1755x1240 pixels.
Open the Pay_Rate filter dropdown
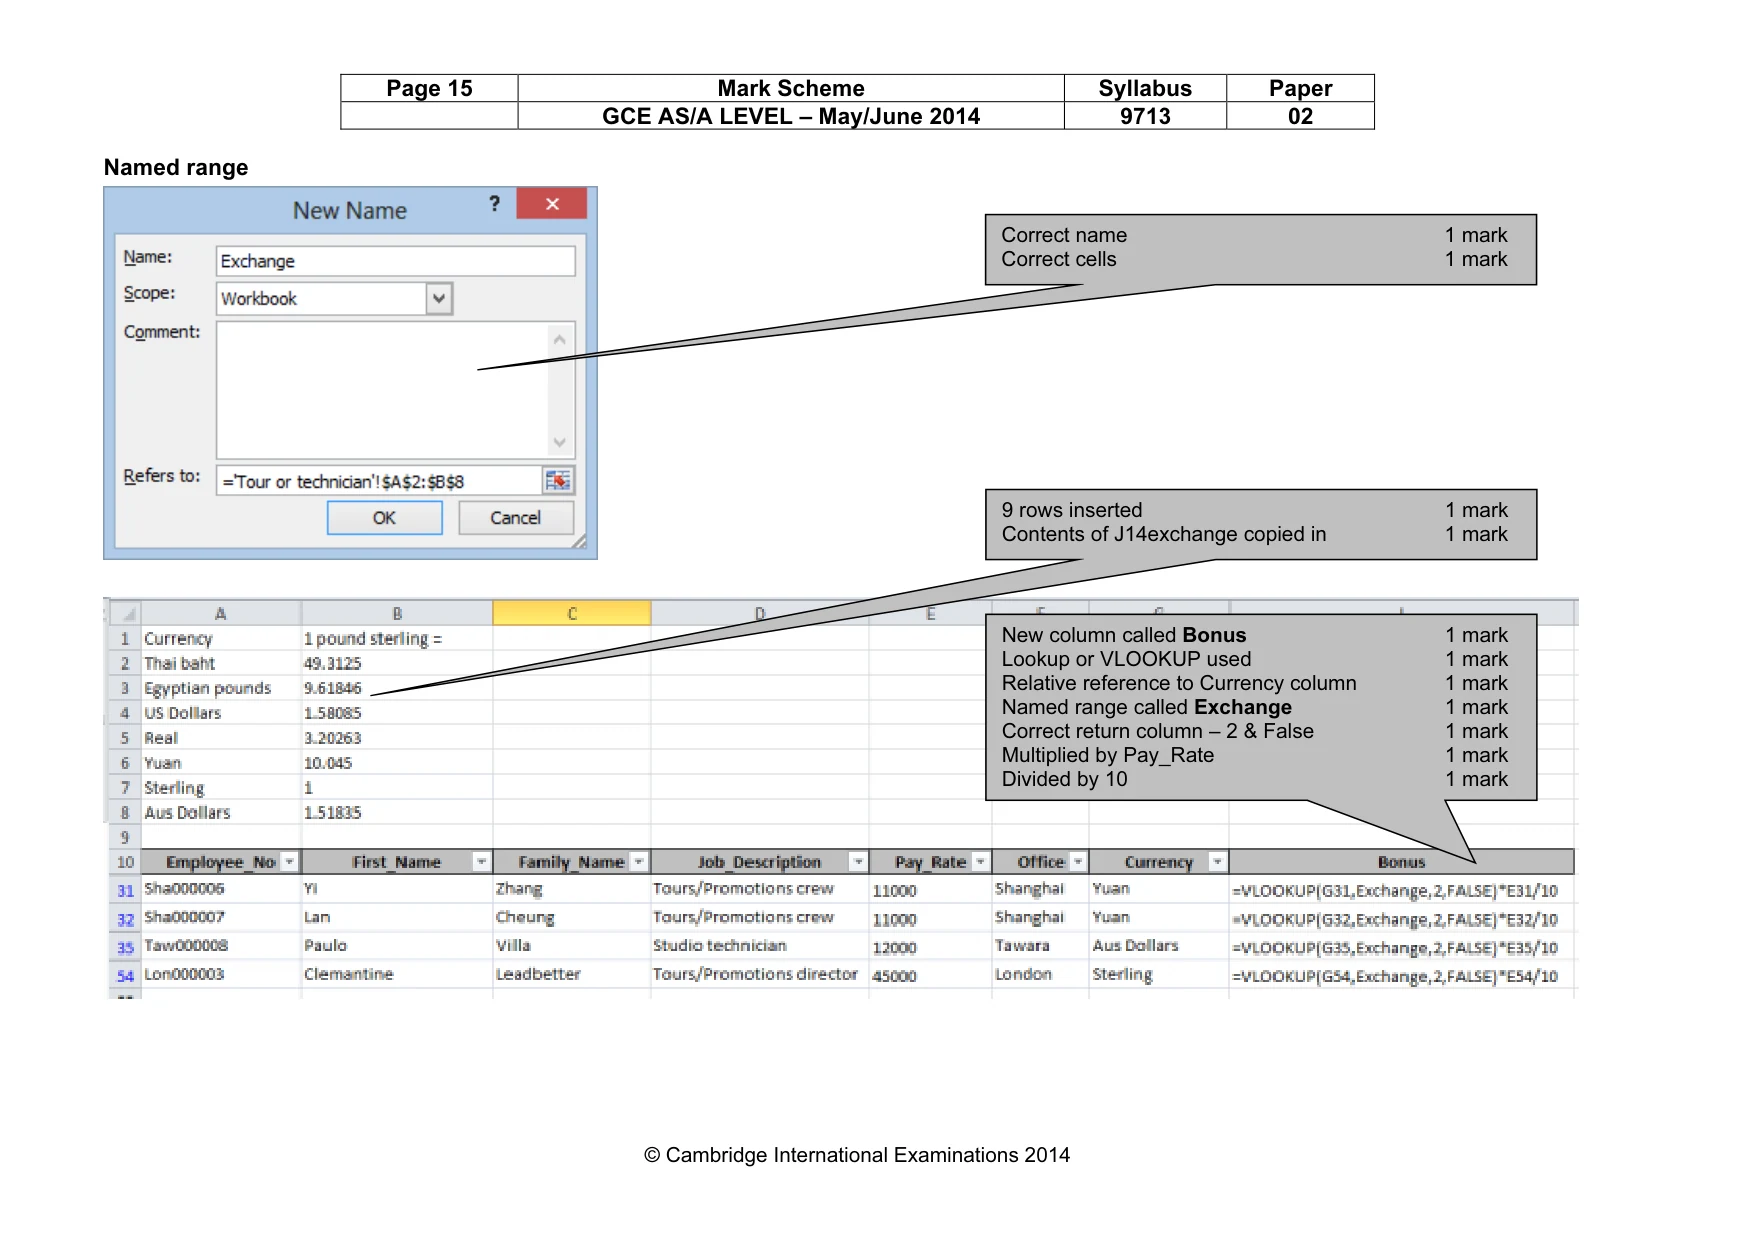pos(980,862)
